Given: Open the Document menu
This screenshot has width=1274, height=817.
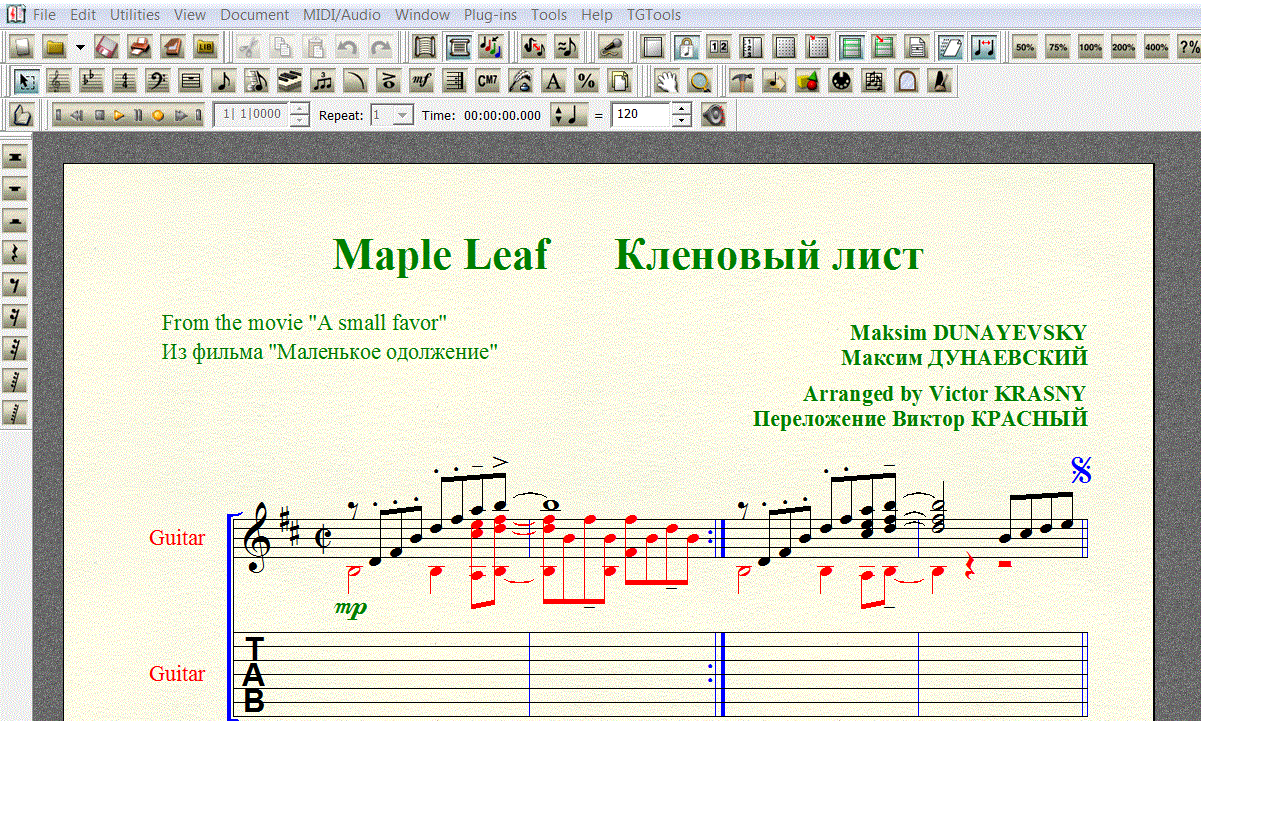Looking at the screenshot, I should tap(254, 15).
